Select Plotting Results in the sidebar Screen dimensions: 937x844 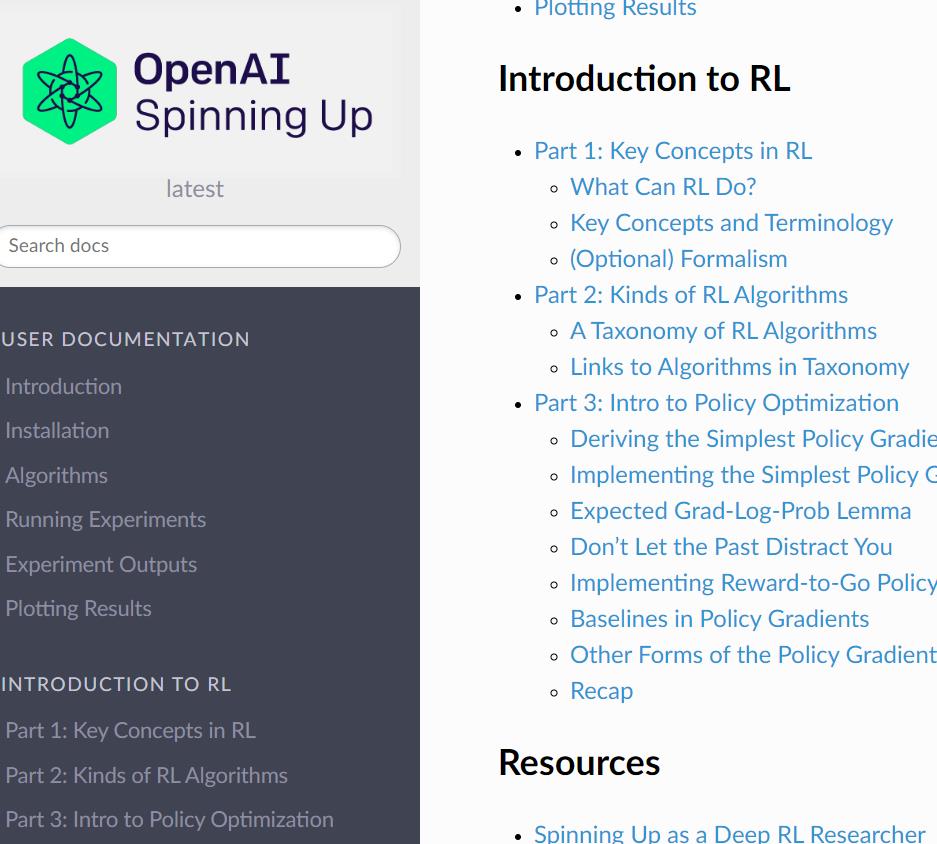coord(78,609)
